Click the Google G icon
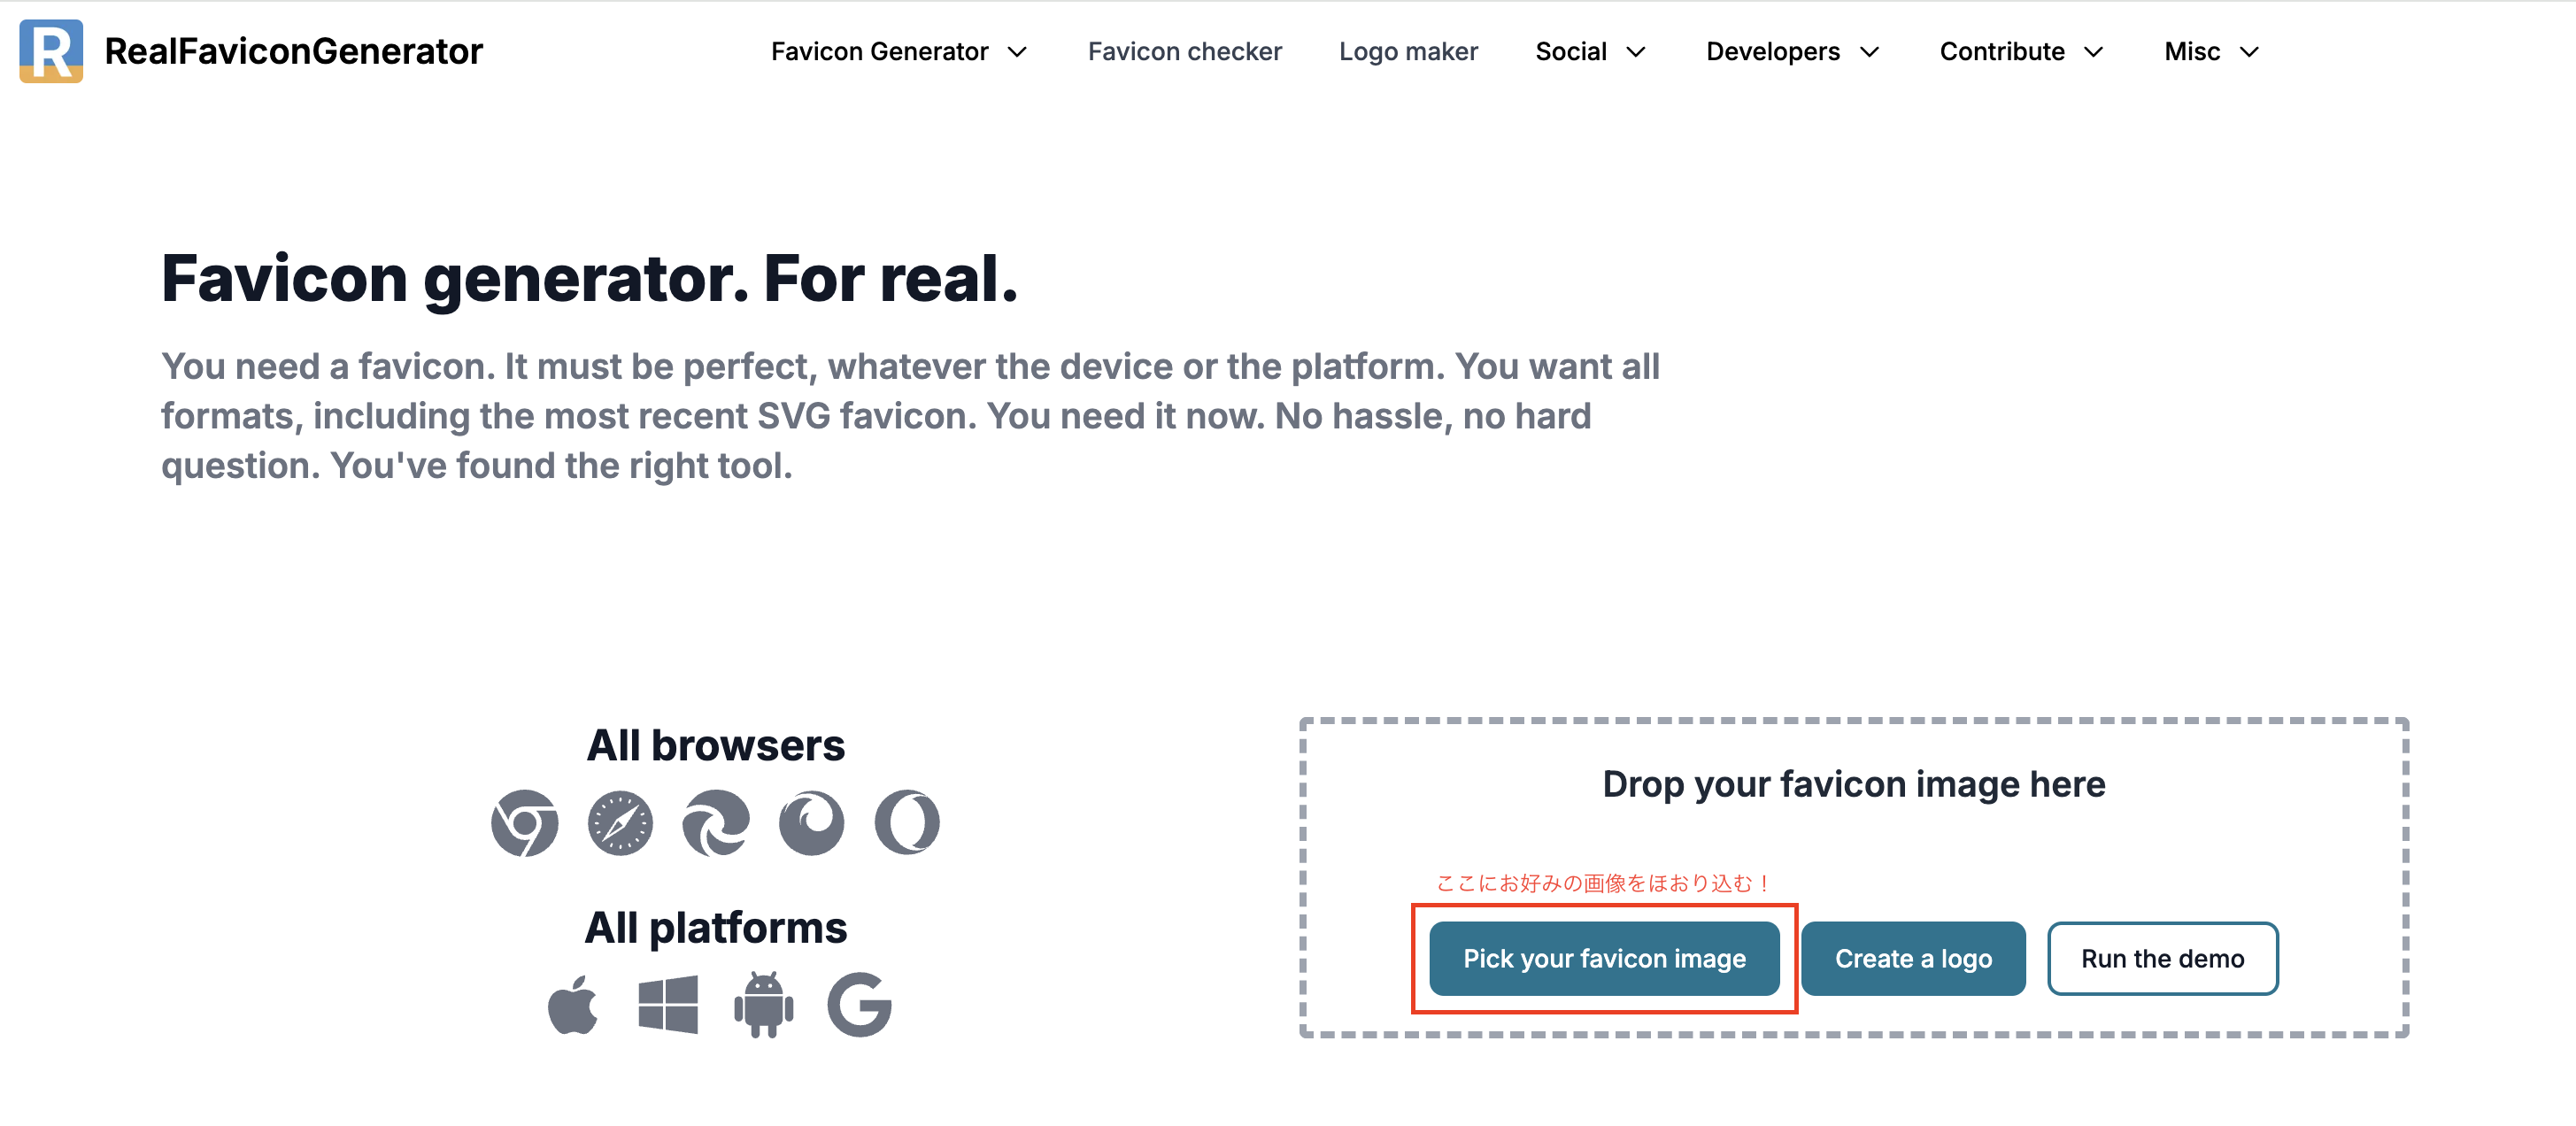 [860, 1004]
